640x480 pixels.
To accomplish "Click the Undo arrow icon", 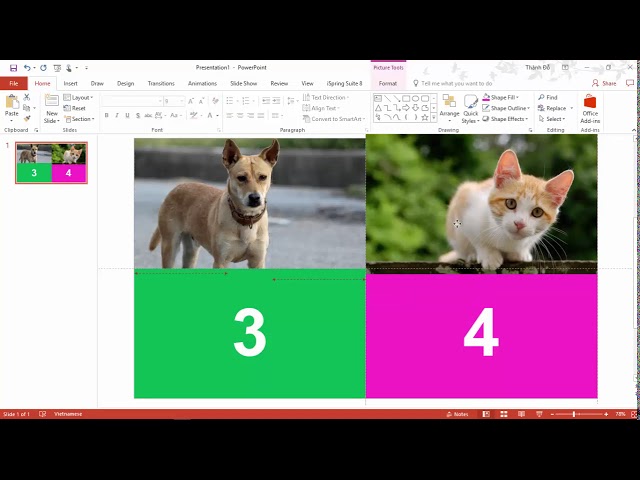I will [27, 68].
